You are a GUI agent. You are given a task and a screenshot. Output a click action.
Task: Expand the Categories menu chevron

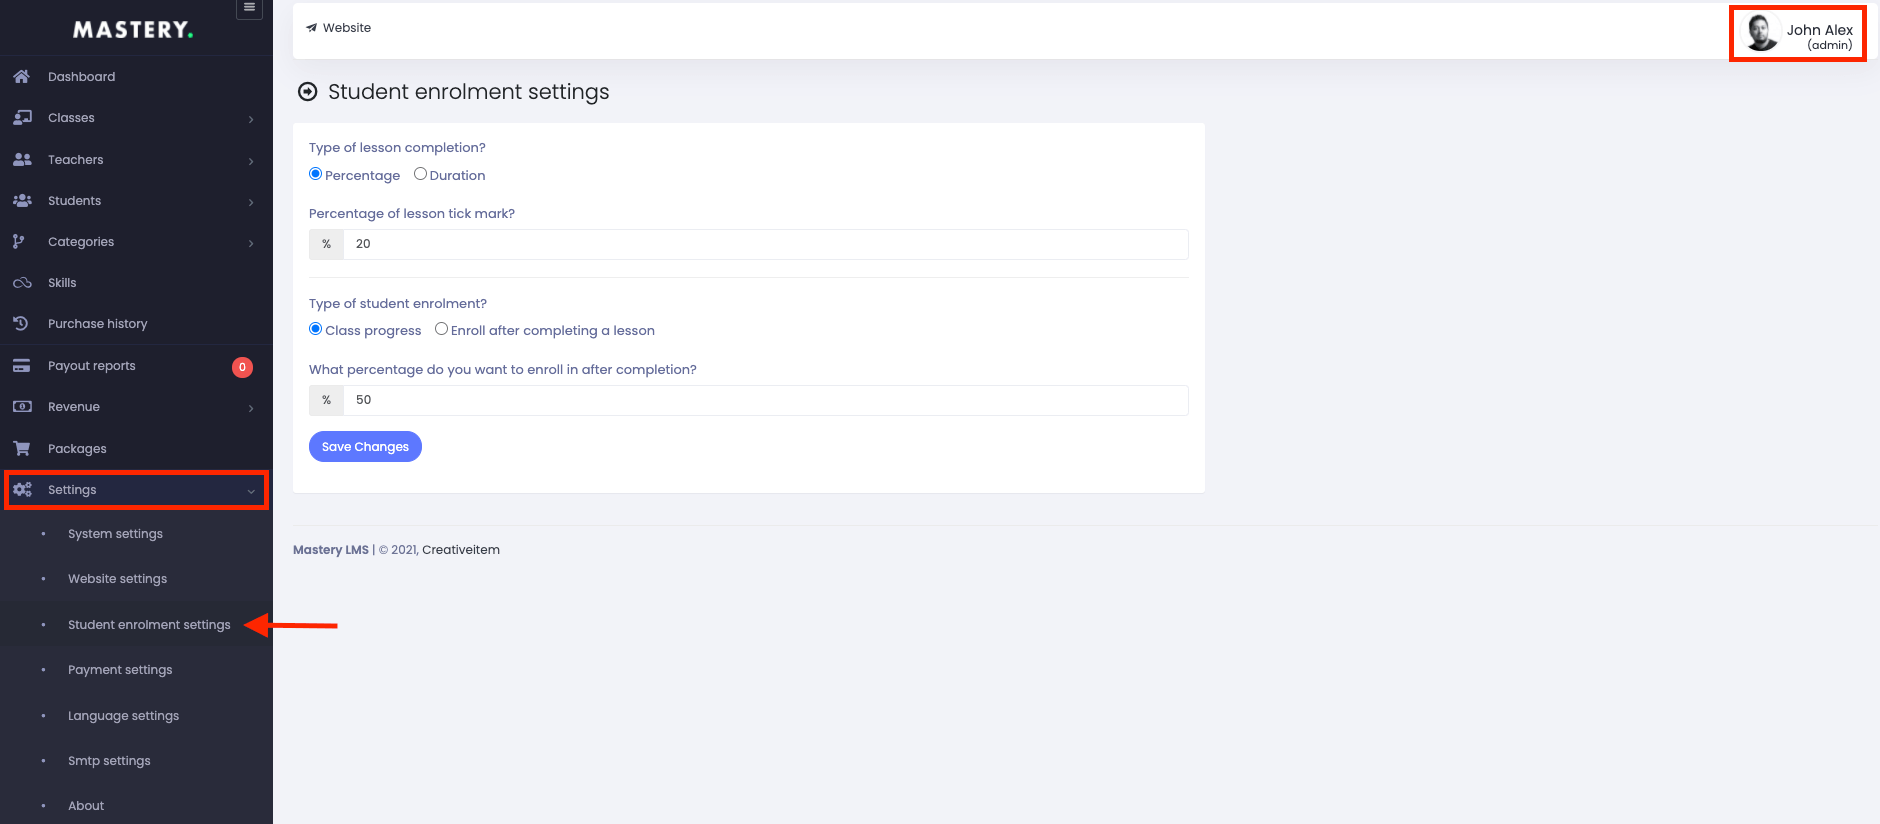pyautogui.click(x=251, y=243)
